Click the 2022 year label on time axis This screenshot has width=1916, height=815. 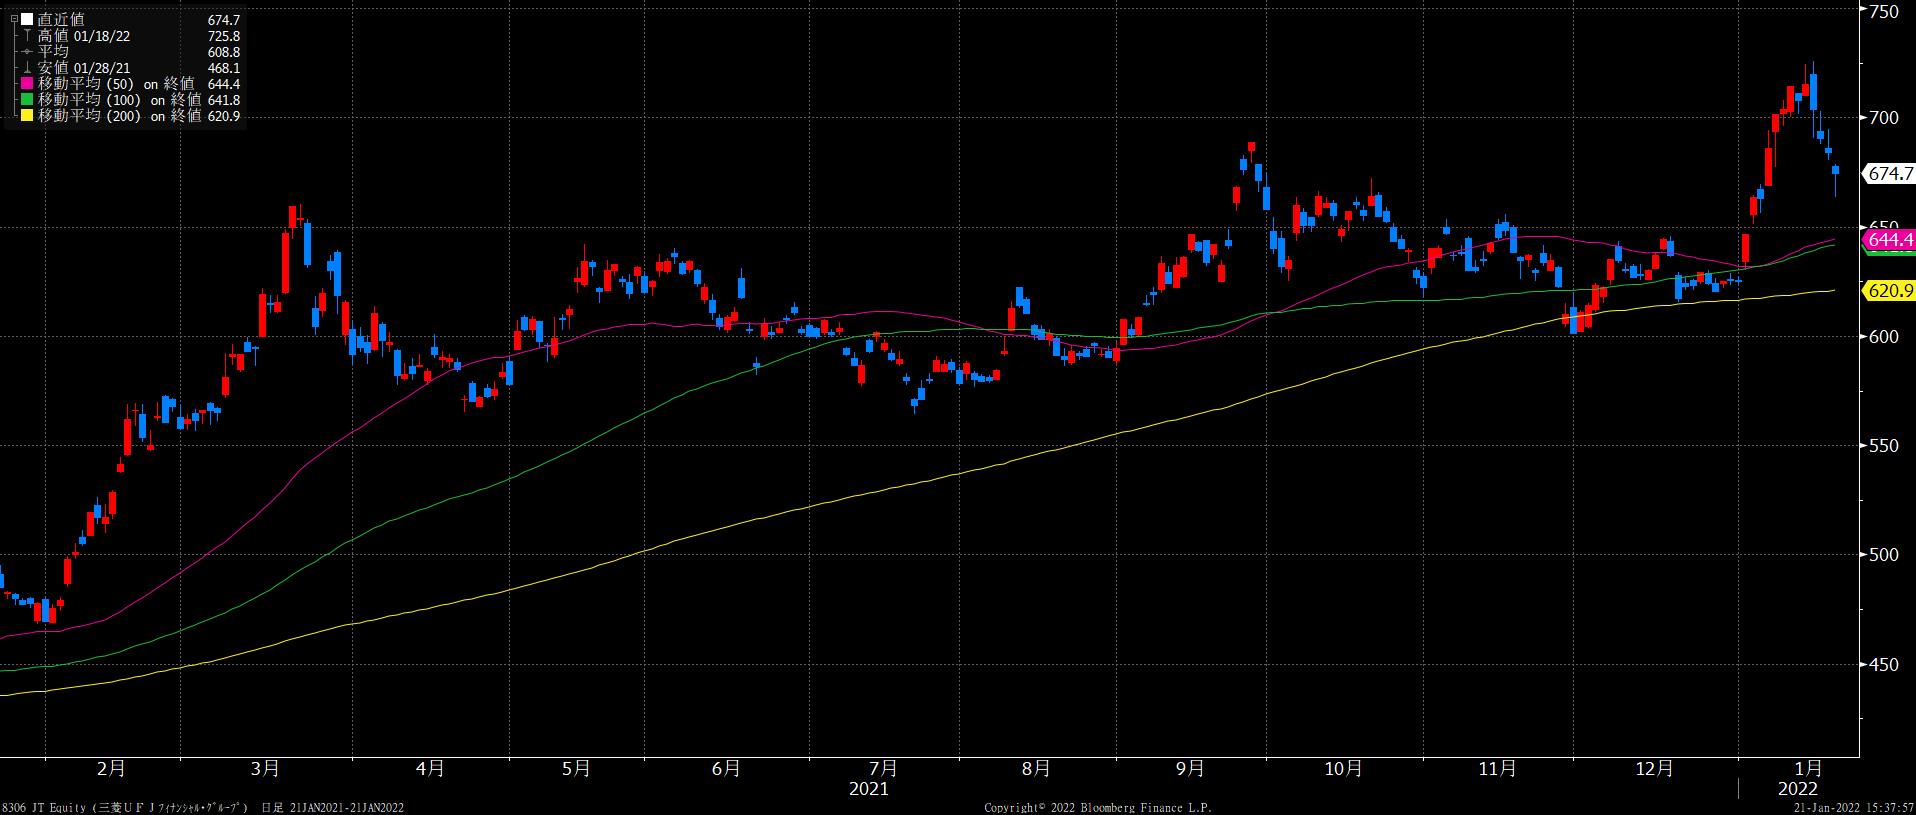pos(1798,789)
